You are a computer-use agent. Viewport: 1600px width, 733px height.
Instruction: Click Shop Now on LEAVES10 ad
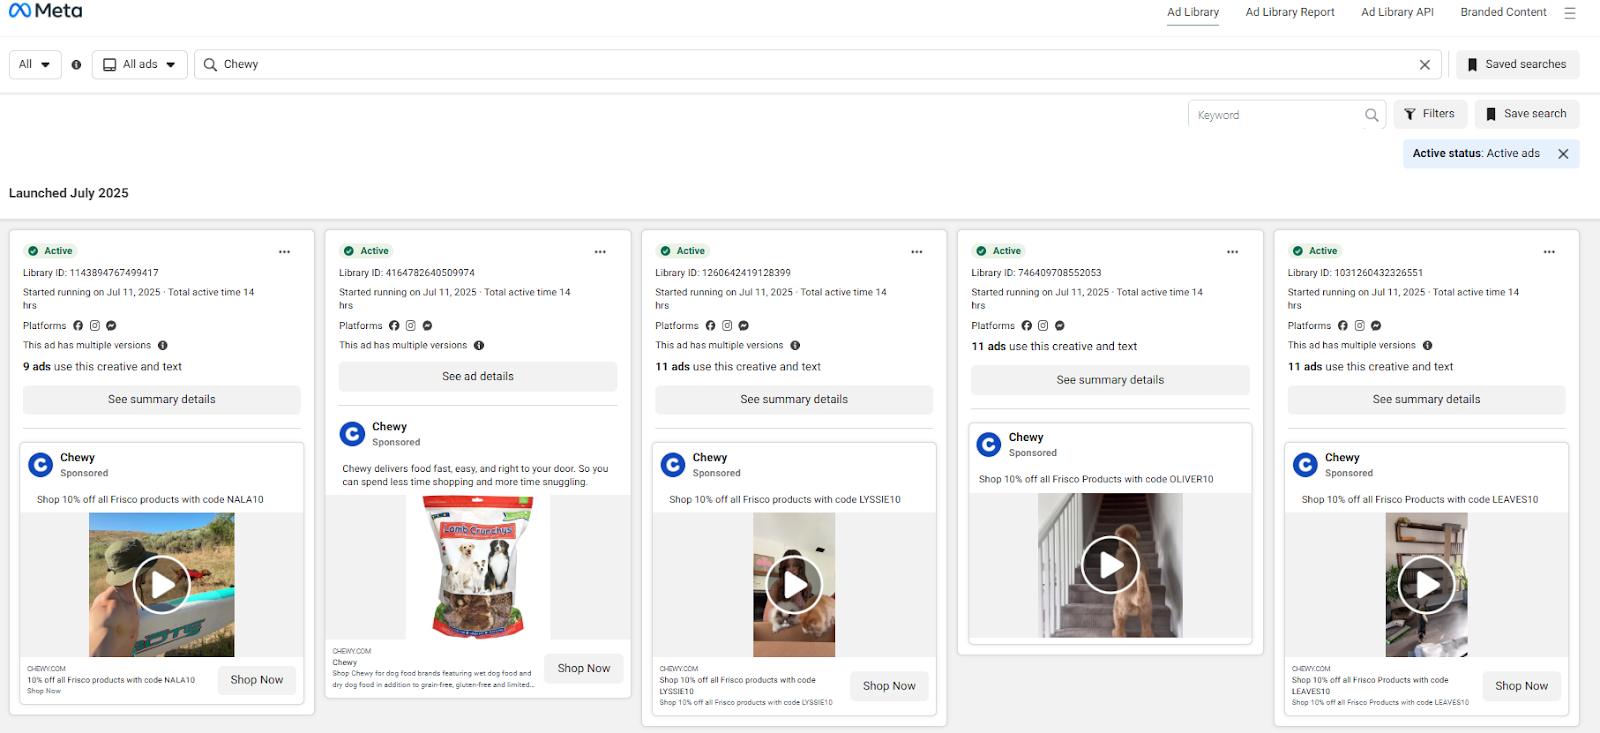[1521, 686]
